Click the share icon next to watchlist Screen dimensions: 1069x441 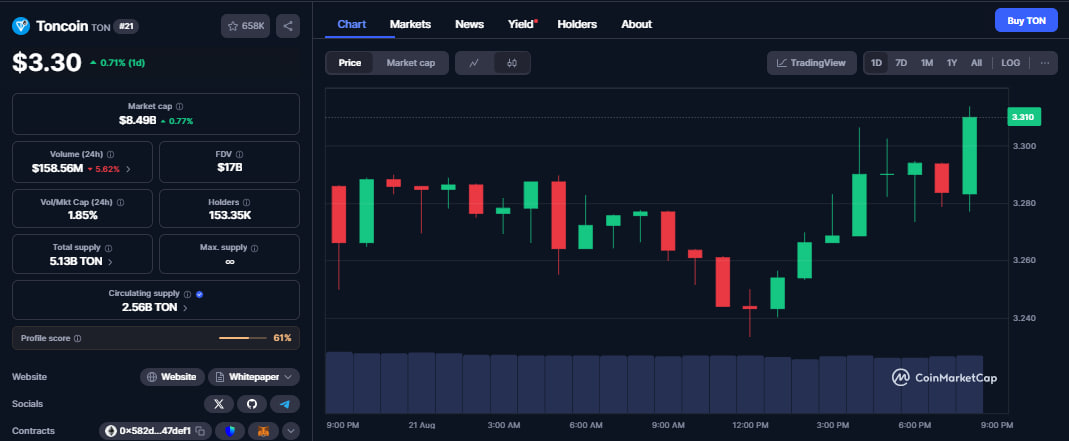click(286, 26)
